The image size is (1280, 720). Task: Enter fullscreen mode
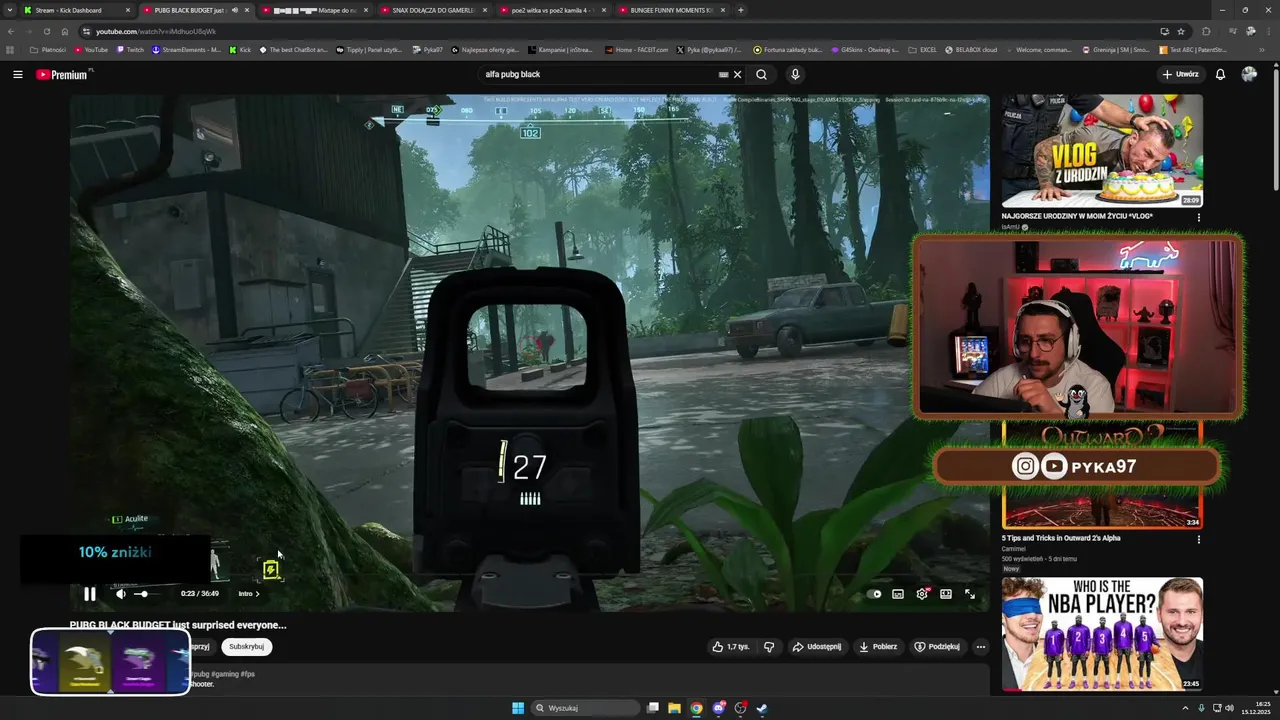970,594
